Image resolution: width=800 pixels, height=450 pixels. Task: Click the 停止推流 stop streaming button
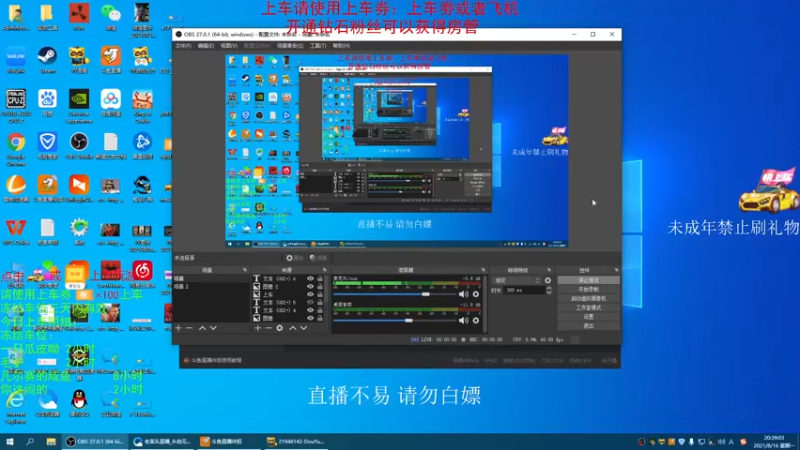588,280
